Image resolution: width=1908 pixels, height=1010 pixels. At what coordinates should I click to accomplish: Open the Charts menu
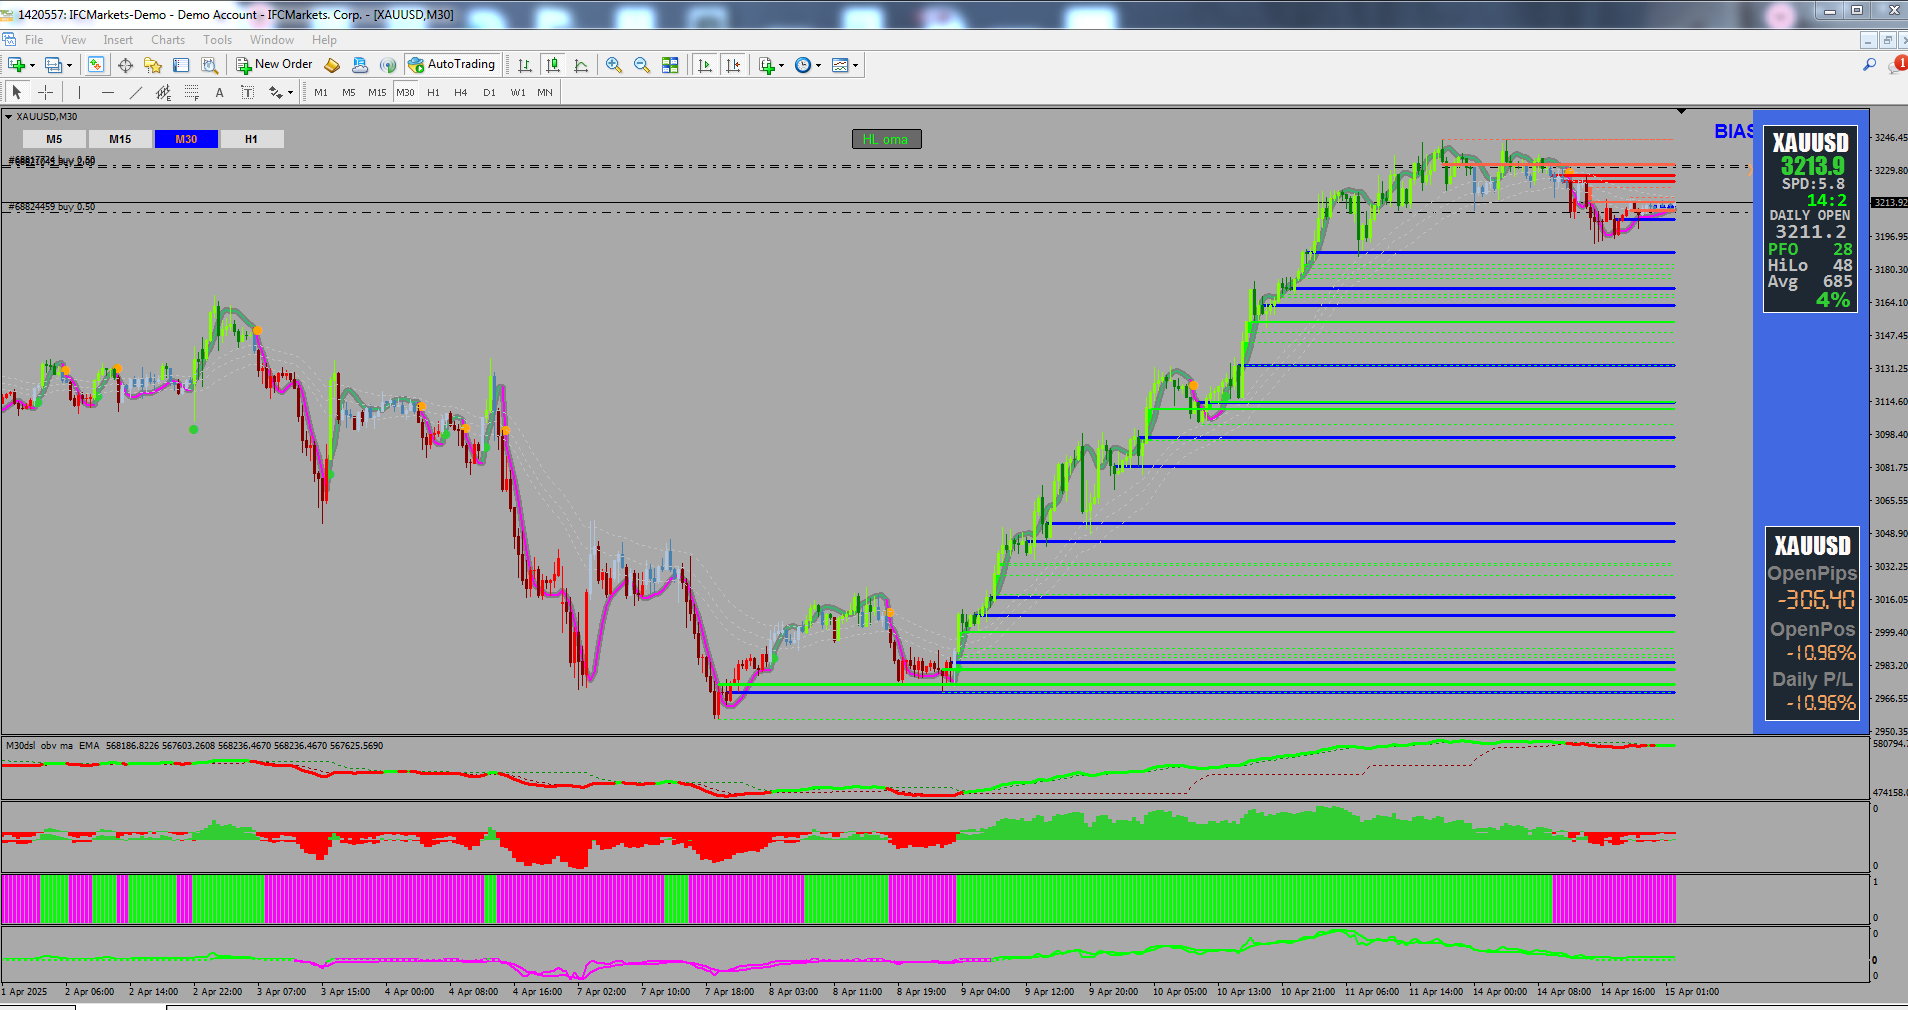click(168, 40)
